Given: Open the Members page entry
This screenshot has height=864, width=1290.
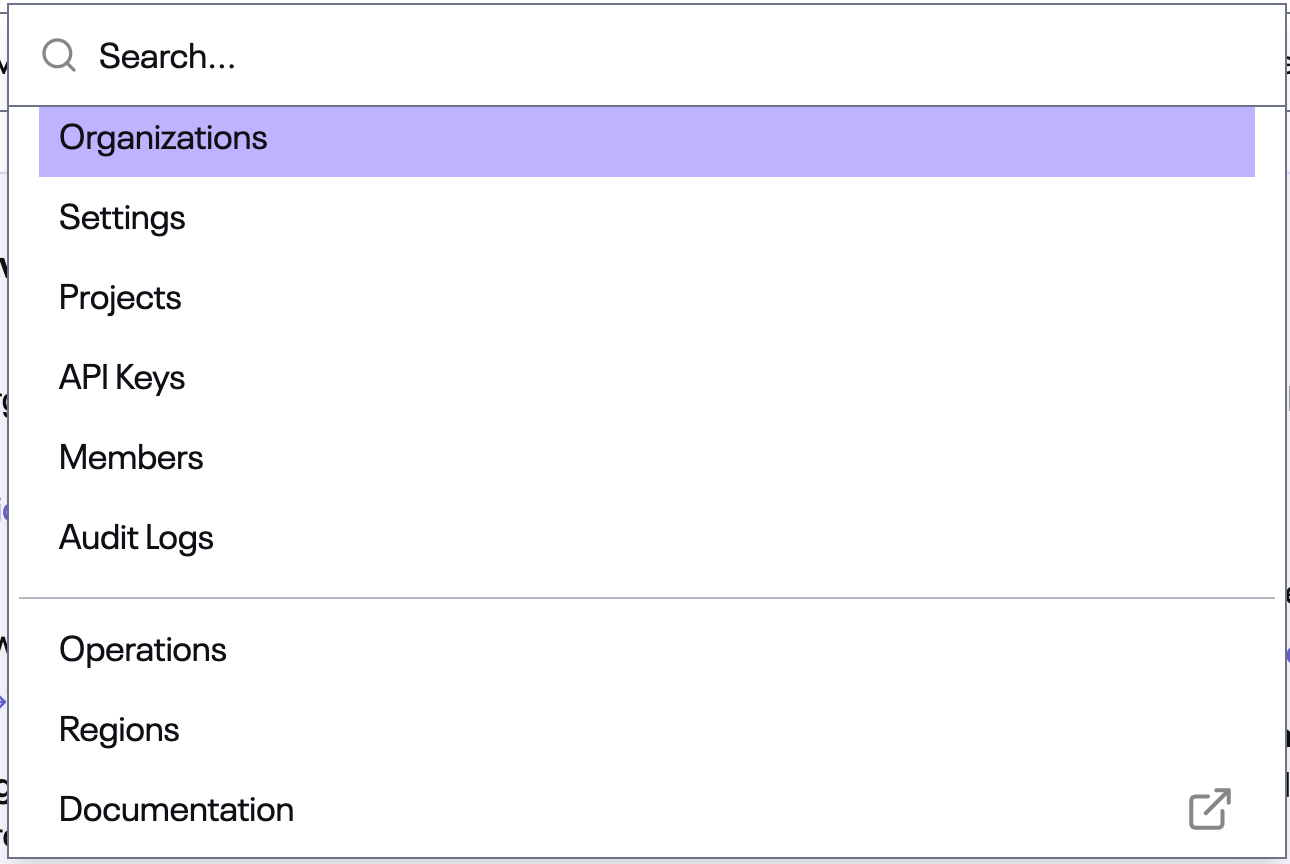Looking at the screenshot, I should (132, 458).
